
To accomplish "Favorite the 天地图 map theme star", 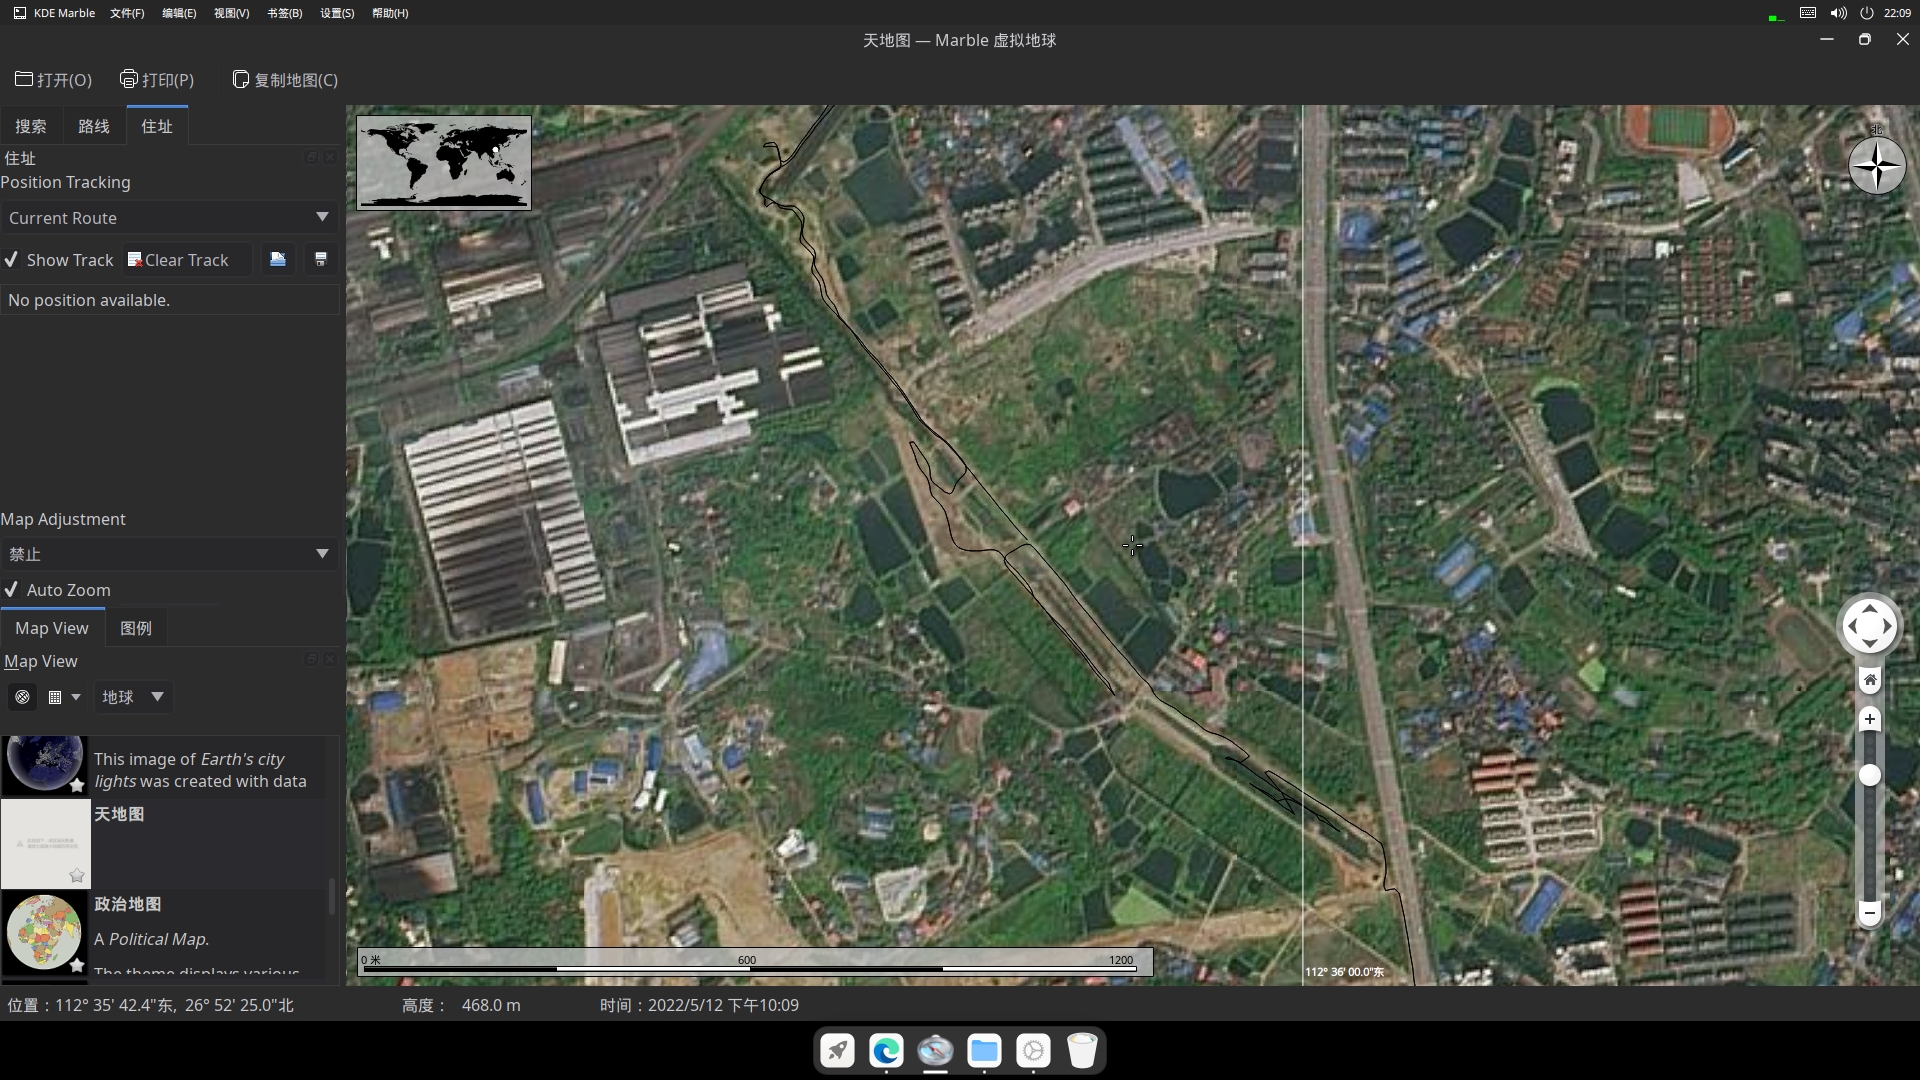I will tap(77, 876).
